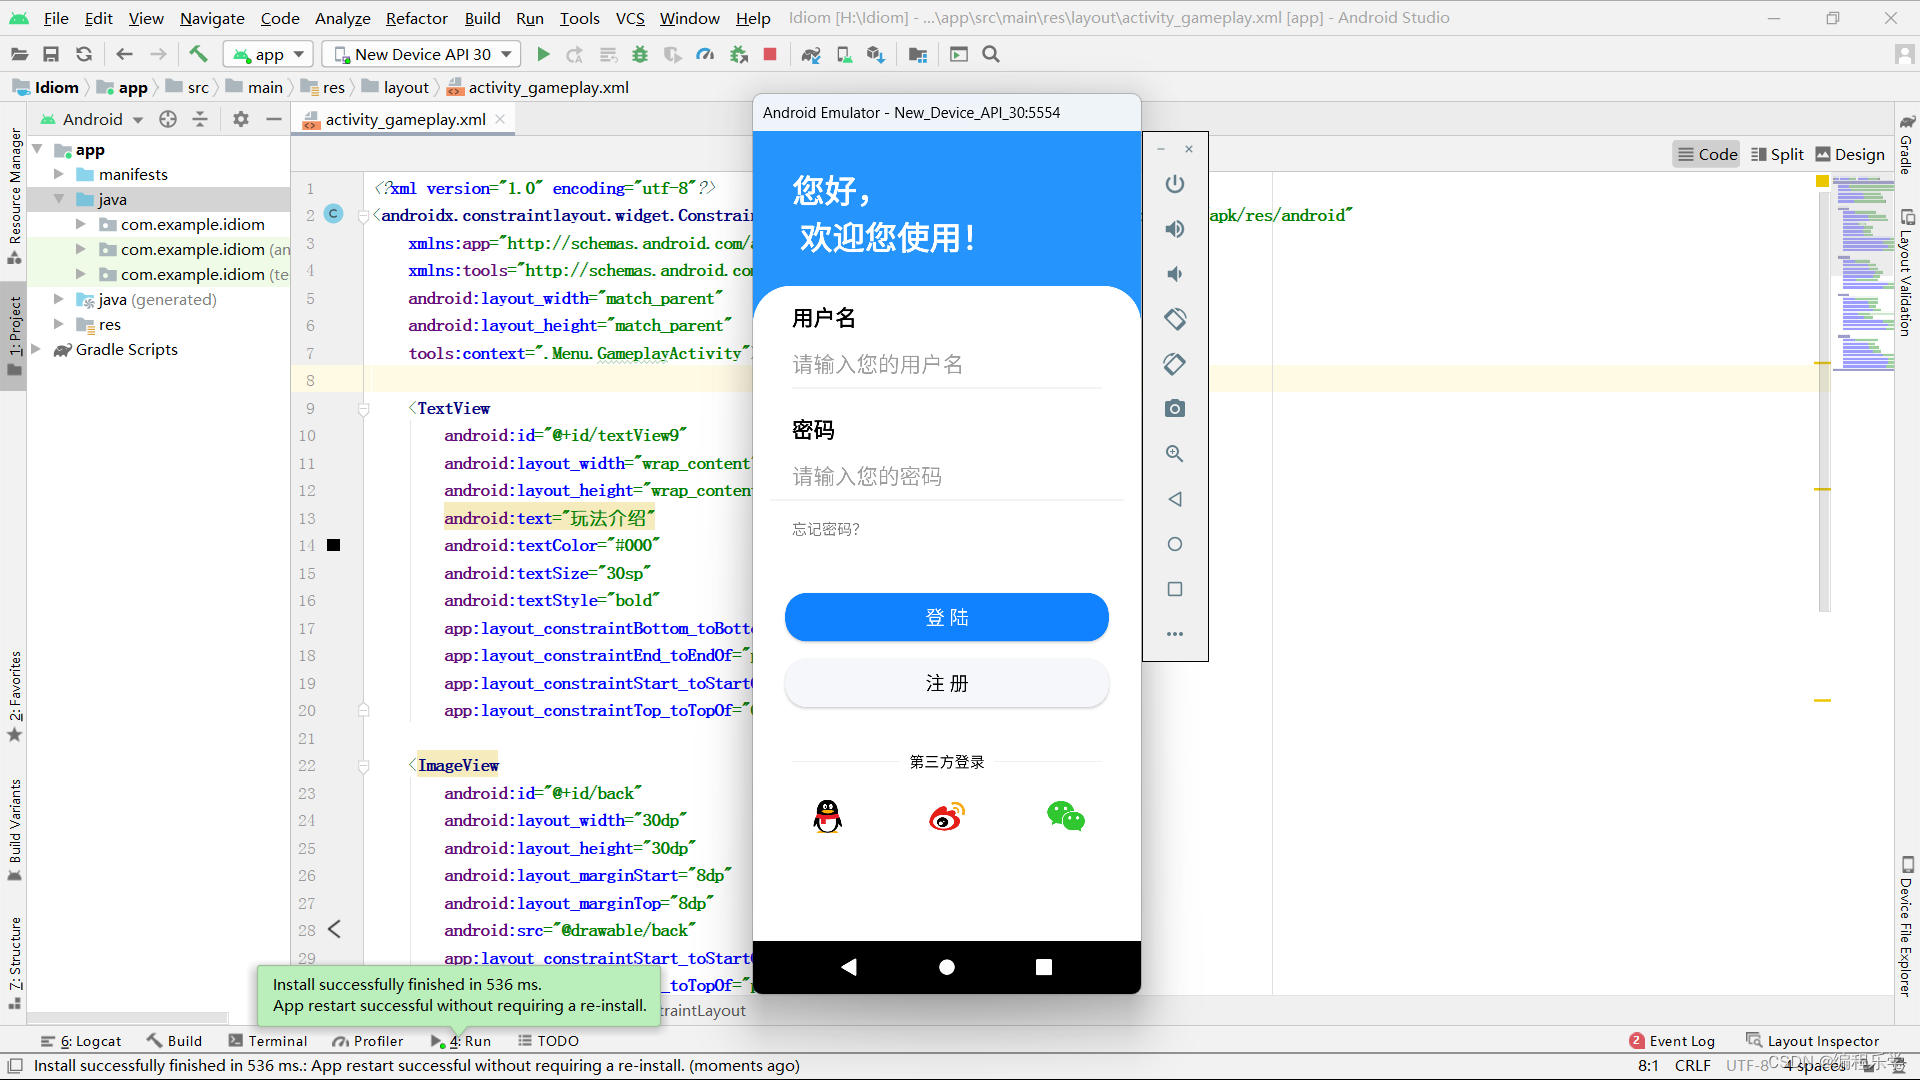Click the Make Project hammer icon

(198, 54)
